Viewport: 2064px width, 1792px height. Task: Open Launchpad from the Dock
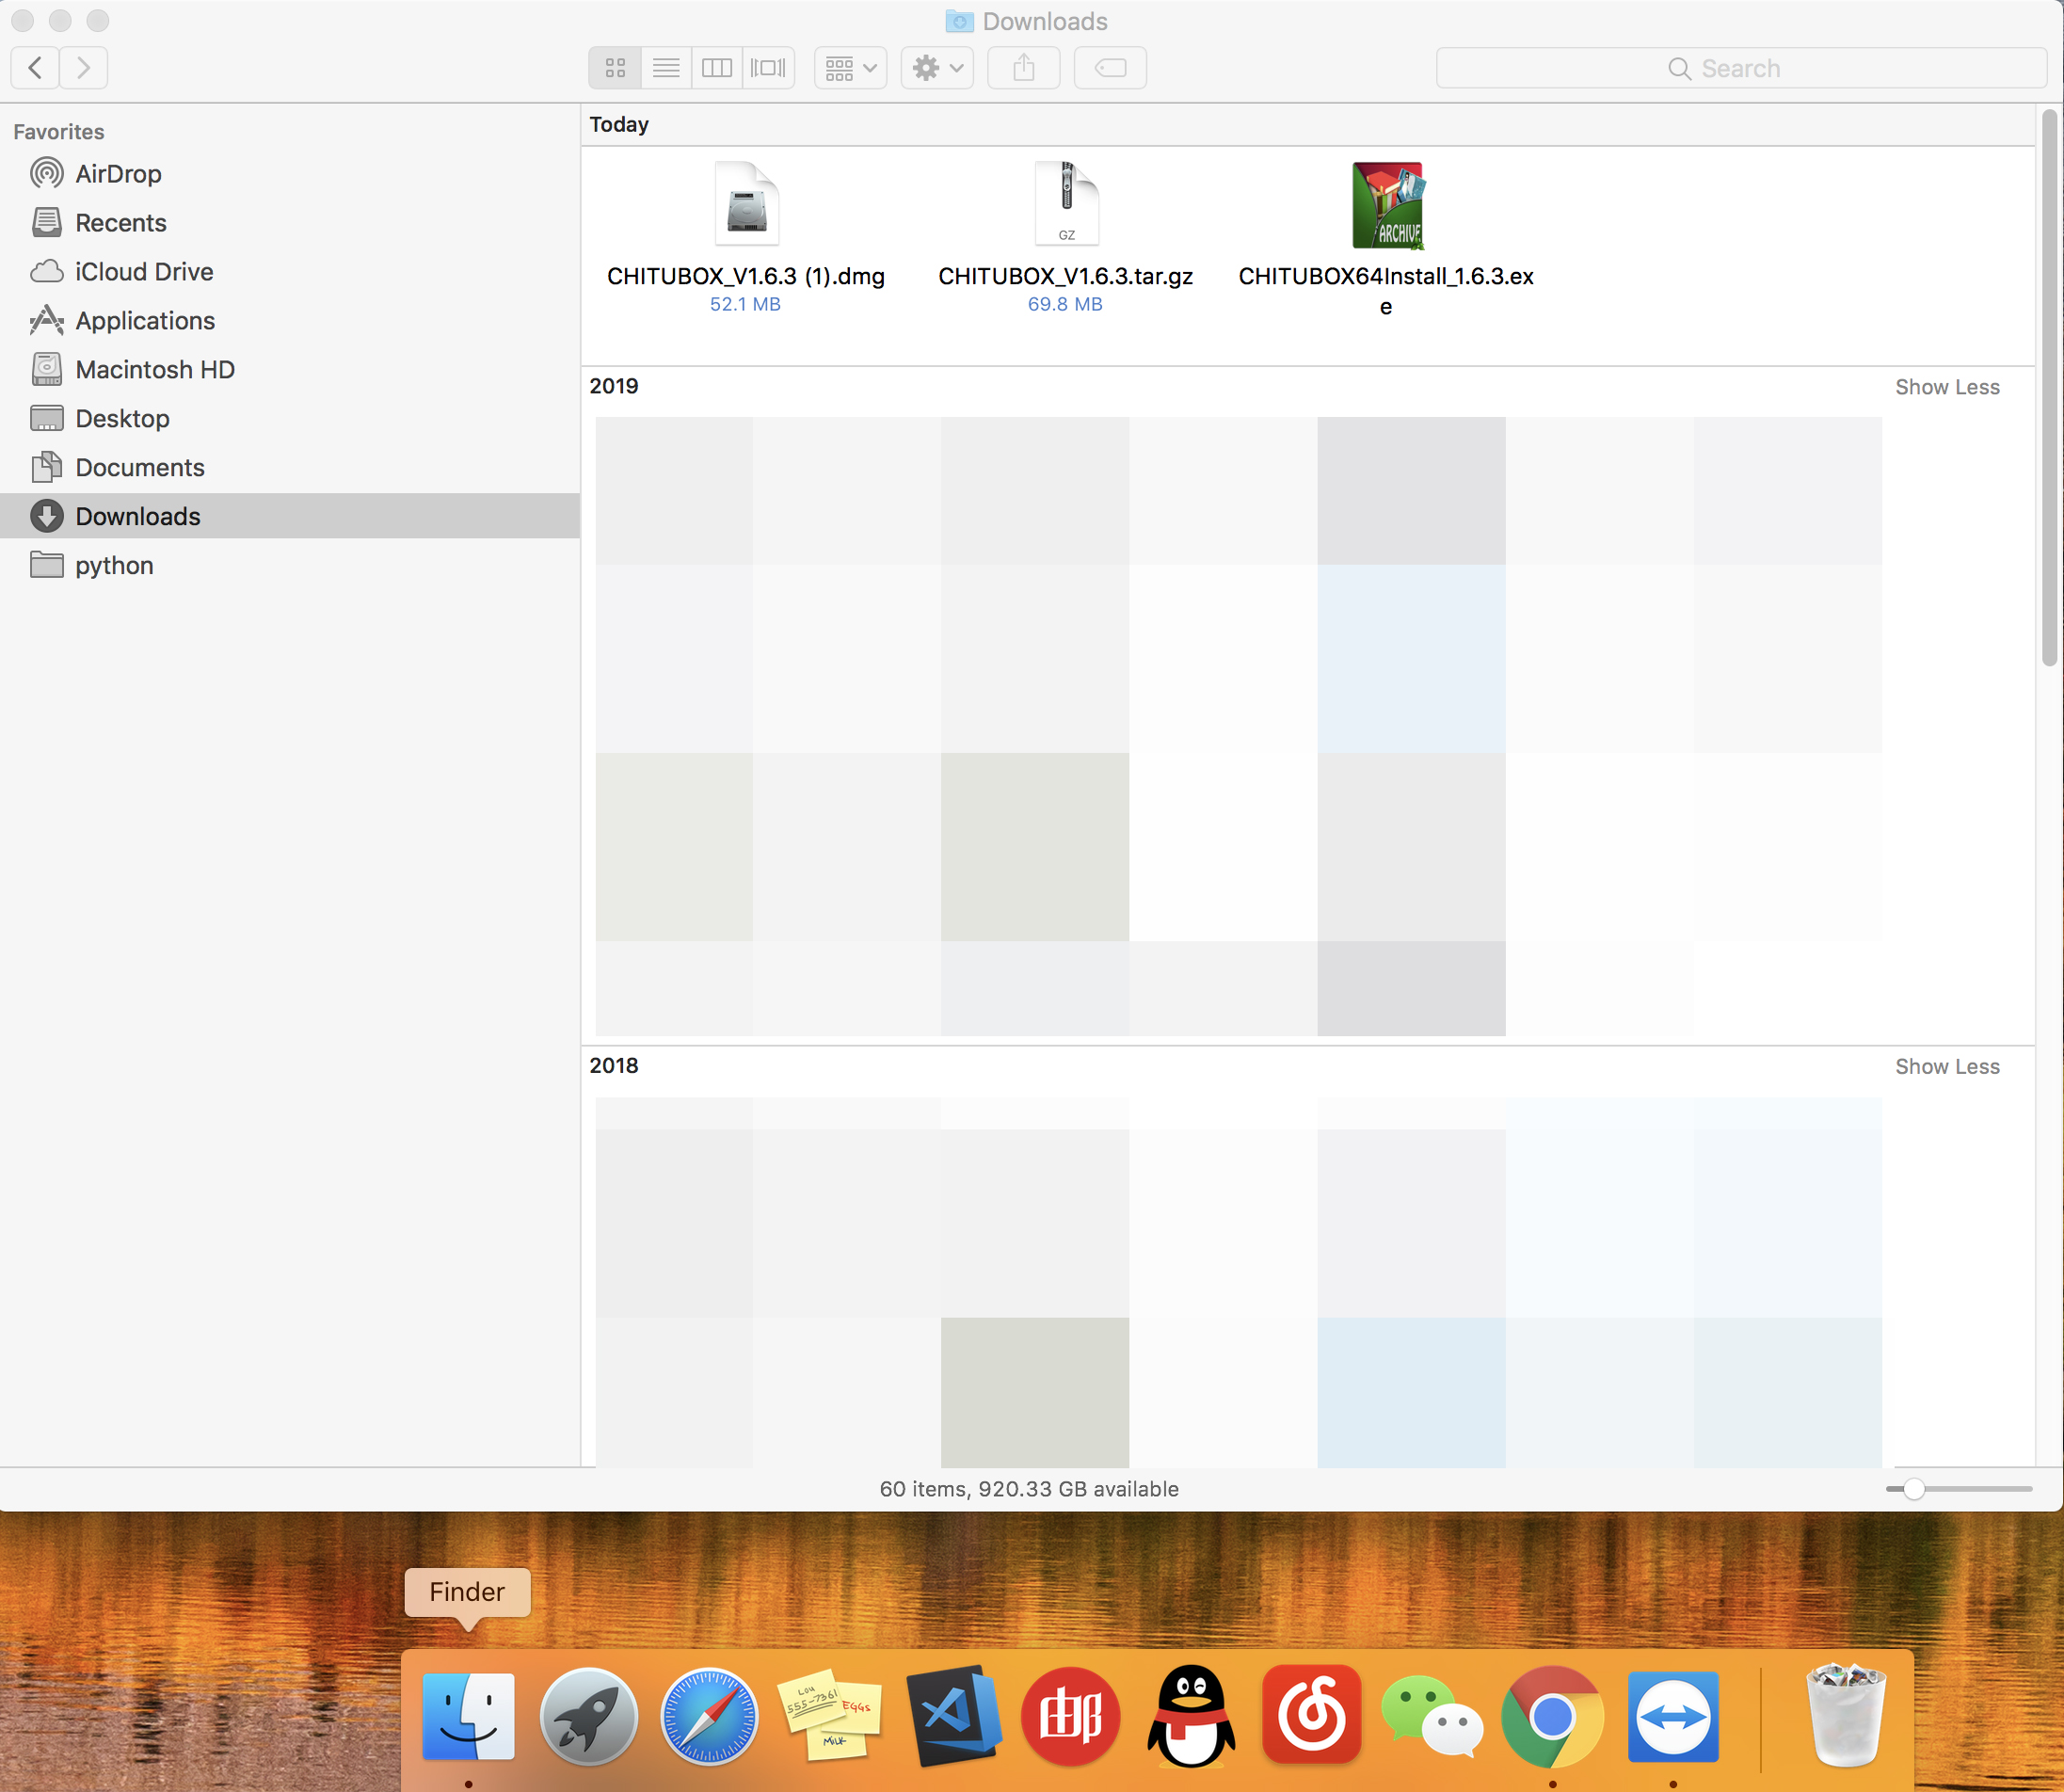[x=588, y=1717]
